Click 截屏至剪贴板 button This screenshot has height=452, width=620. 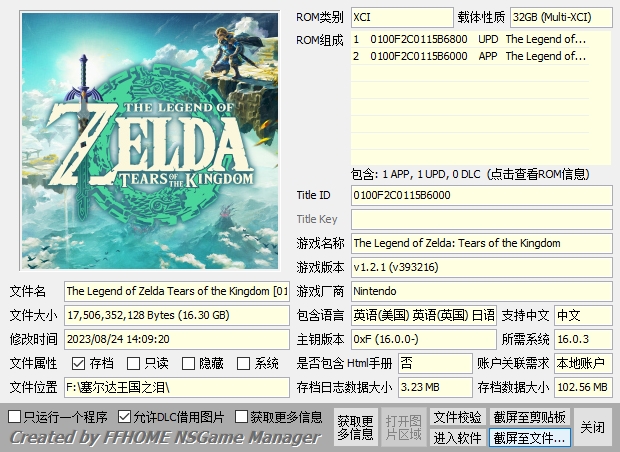(529, 417)
